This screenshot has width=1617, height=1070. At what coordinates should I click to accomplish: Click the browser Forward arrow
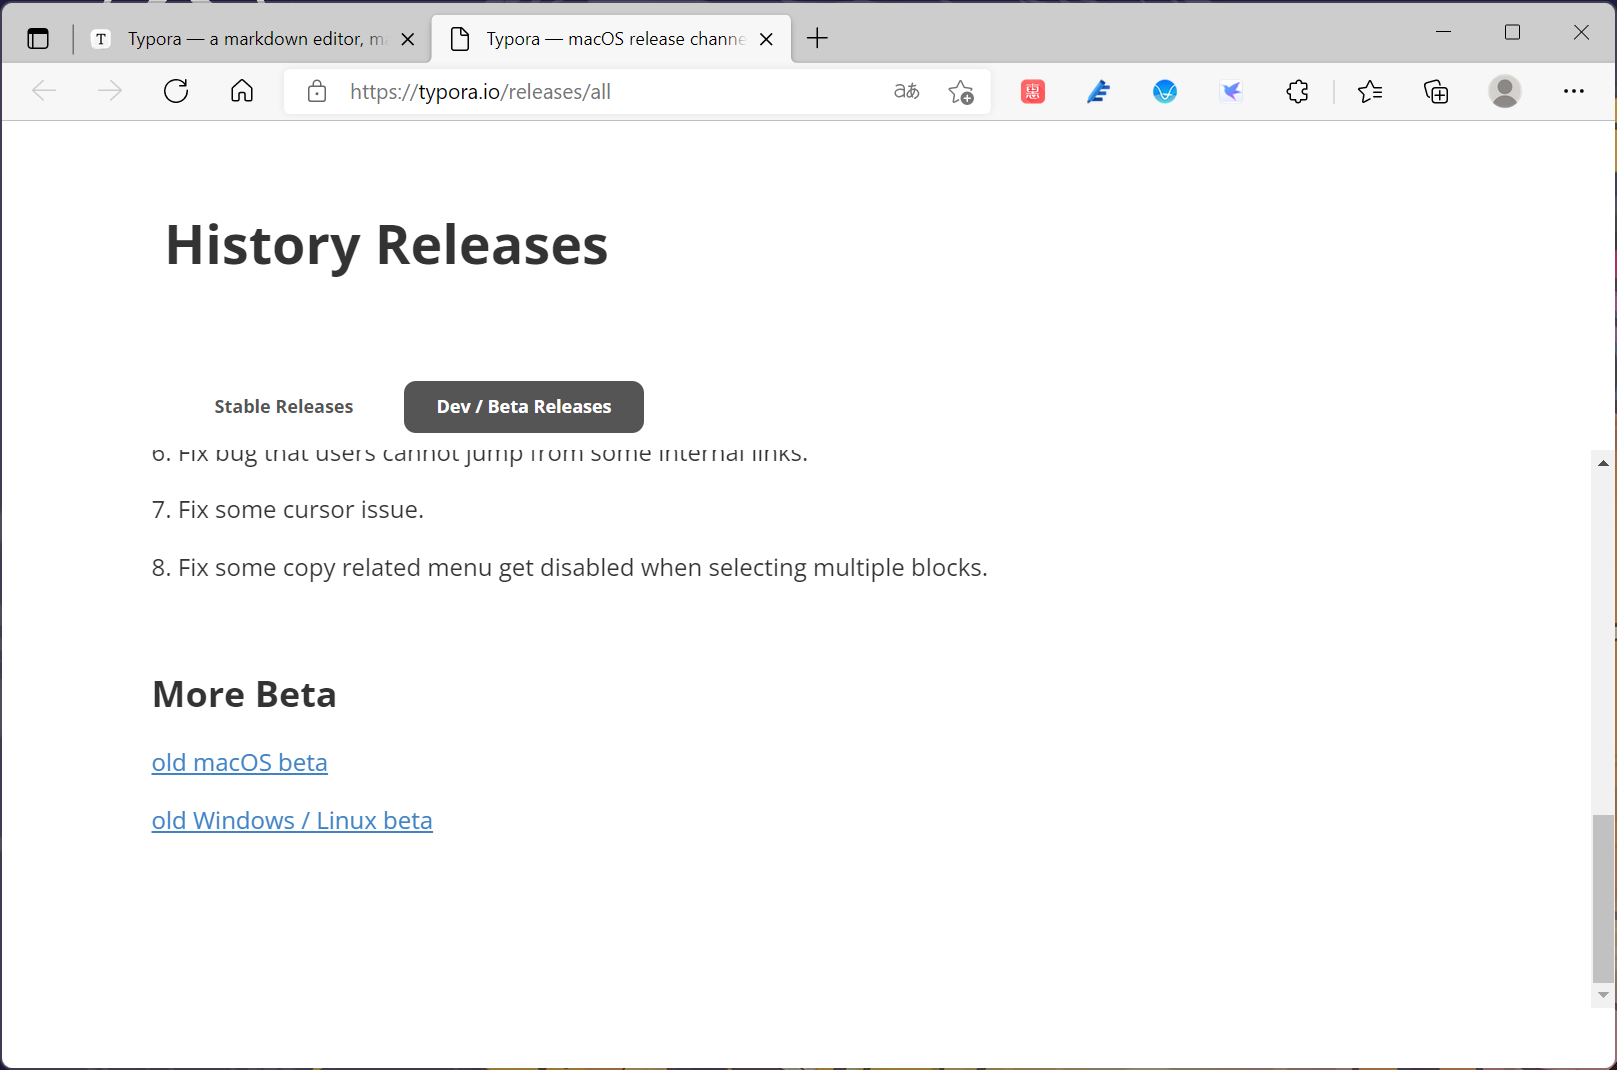click(x=110, y=92)
